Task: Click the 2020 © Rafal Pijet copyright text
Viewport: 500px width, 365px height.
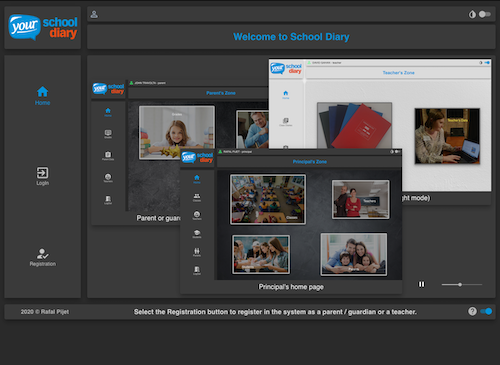Action: [x=45, y=312]
